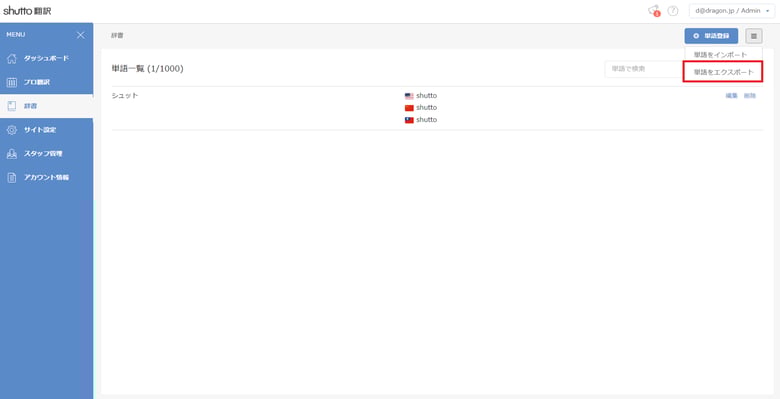Open スタッフ管理 people icon
This screenshot has width=780, height=399.
(x=12, y=154)
